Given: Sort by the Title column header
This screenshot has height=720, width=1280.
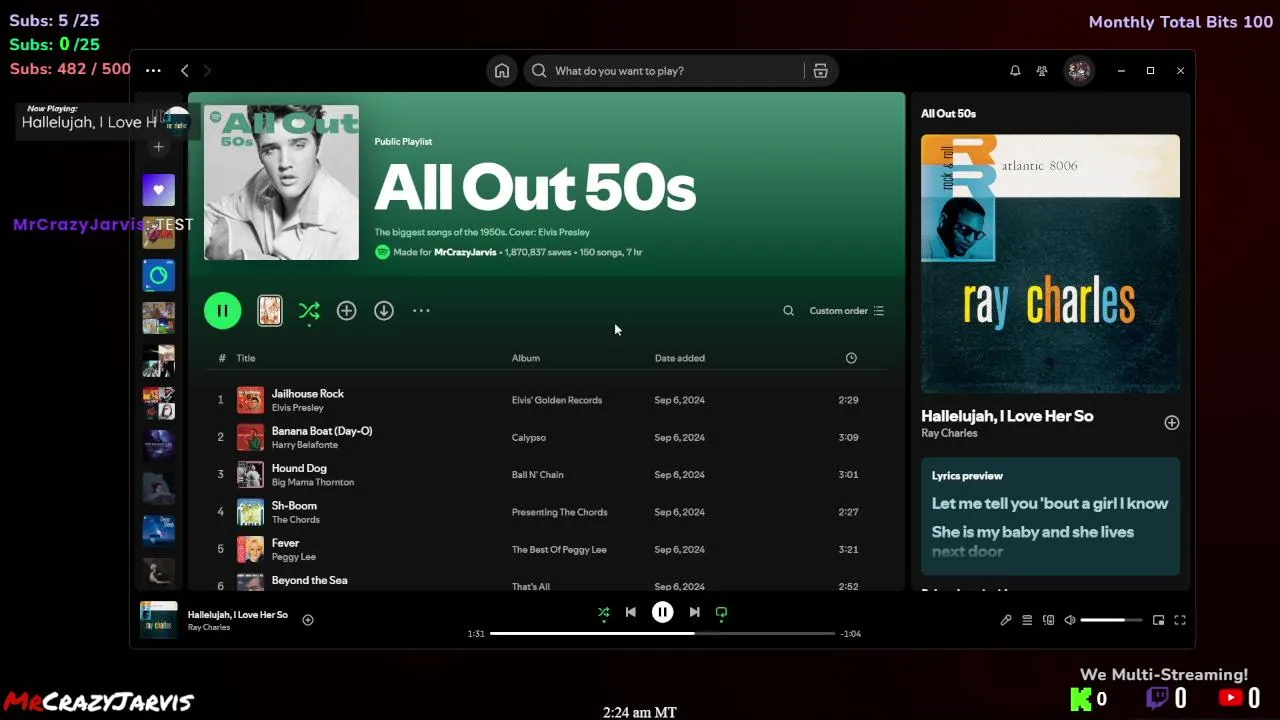Looking at the screenshot, I should (245, 358).
